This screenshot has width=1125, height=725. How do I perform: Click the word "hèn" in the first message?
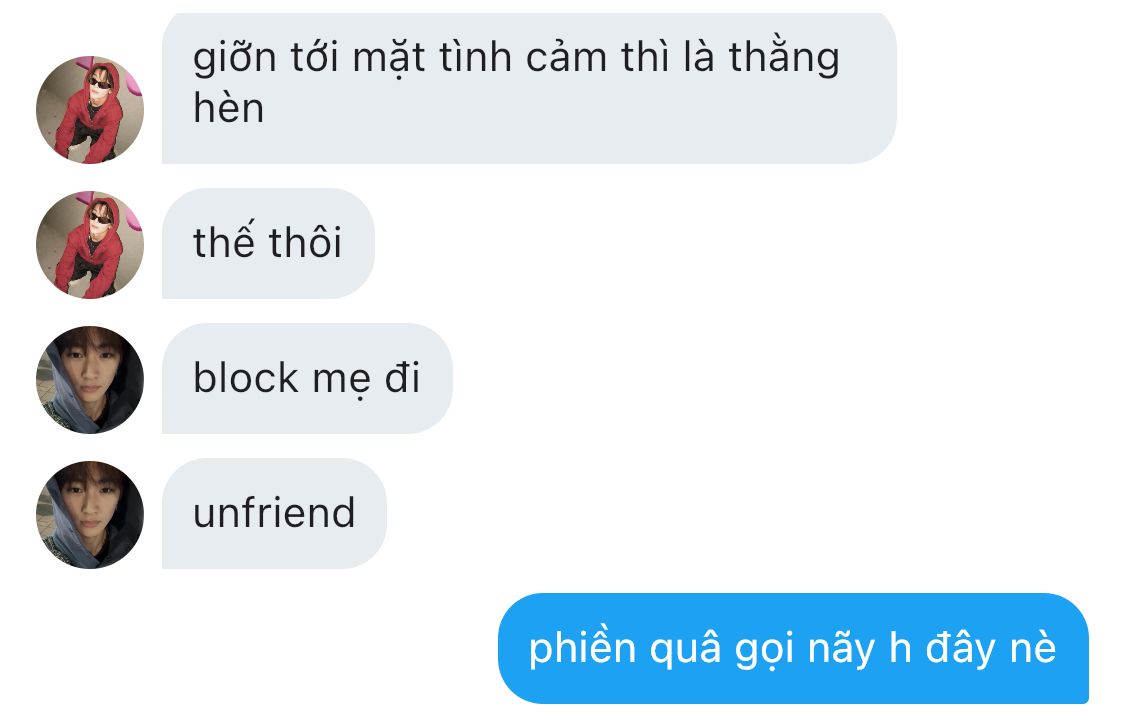(x=229, y=108)
